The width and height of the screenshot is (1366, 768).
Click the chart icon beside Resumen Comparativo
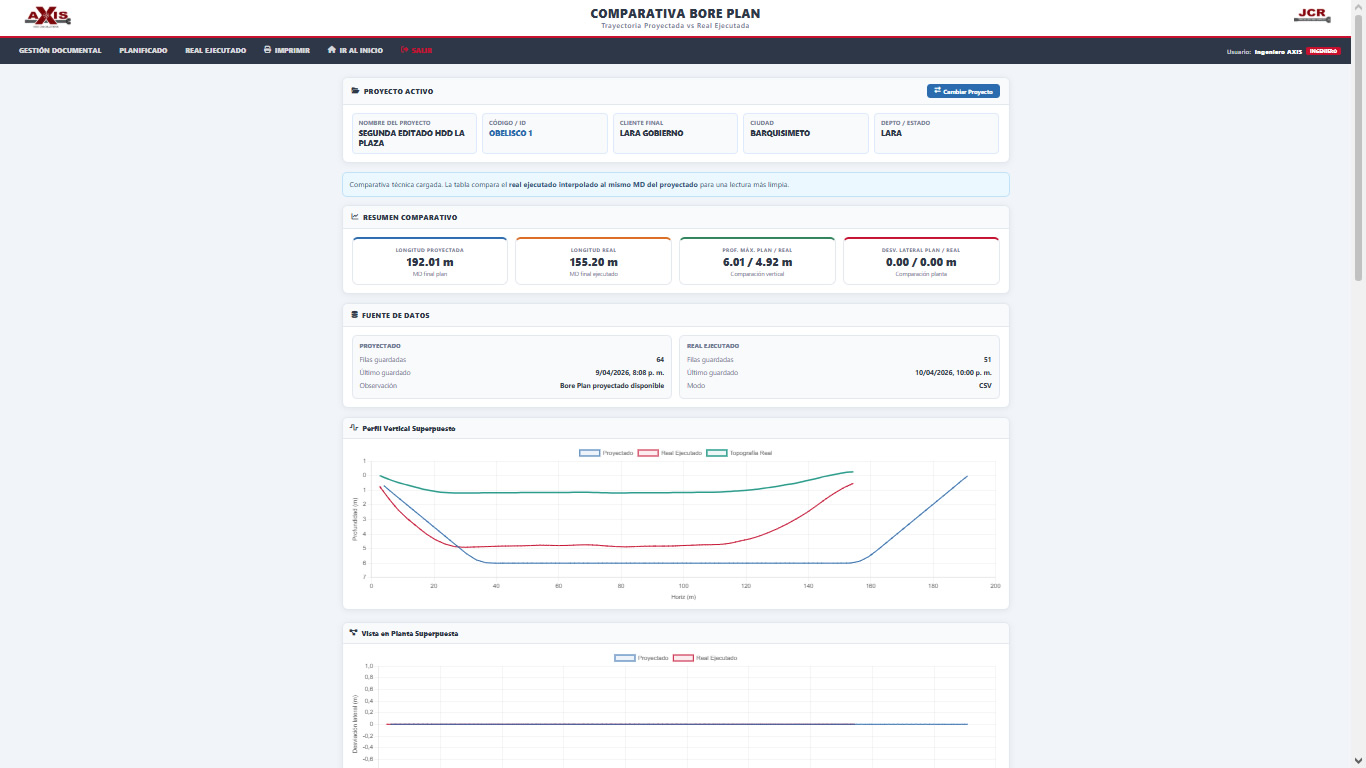355,217
